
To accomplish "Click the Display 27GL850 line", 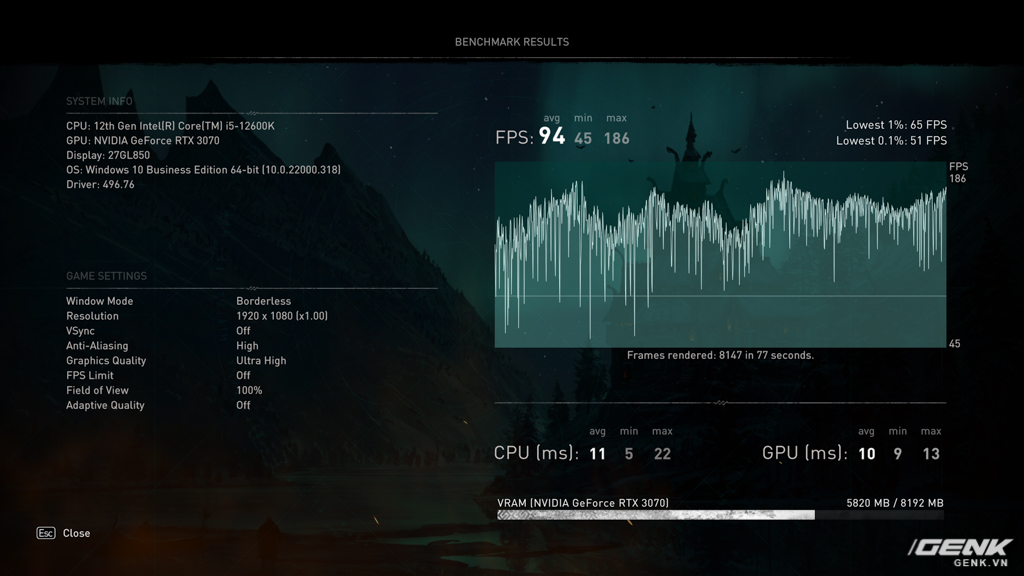I will 108,155.
